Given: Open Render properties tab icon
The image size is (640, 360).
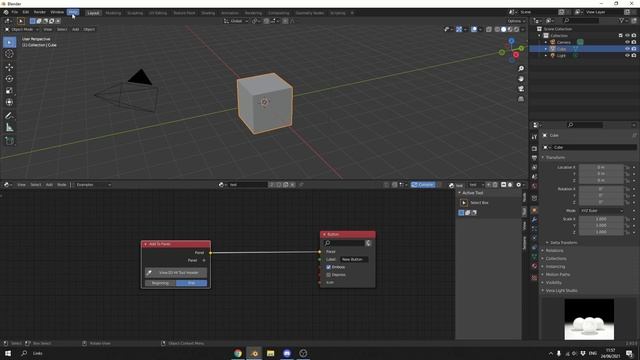Looking at the screenshot, I should click(x=534, y=149).
